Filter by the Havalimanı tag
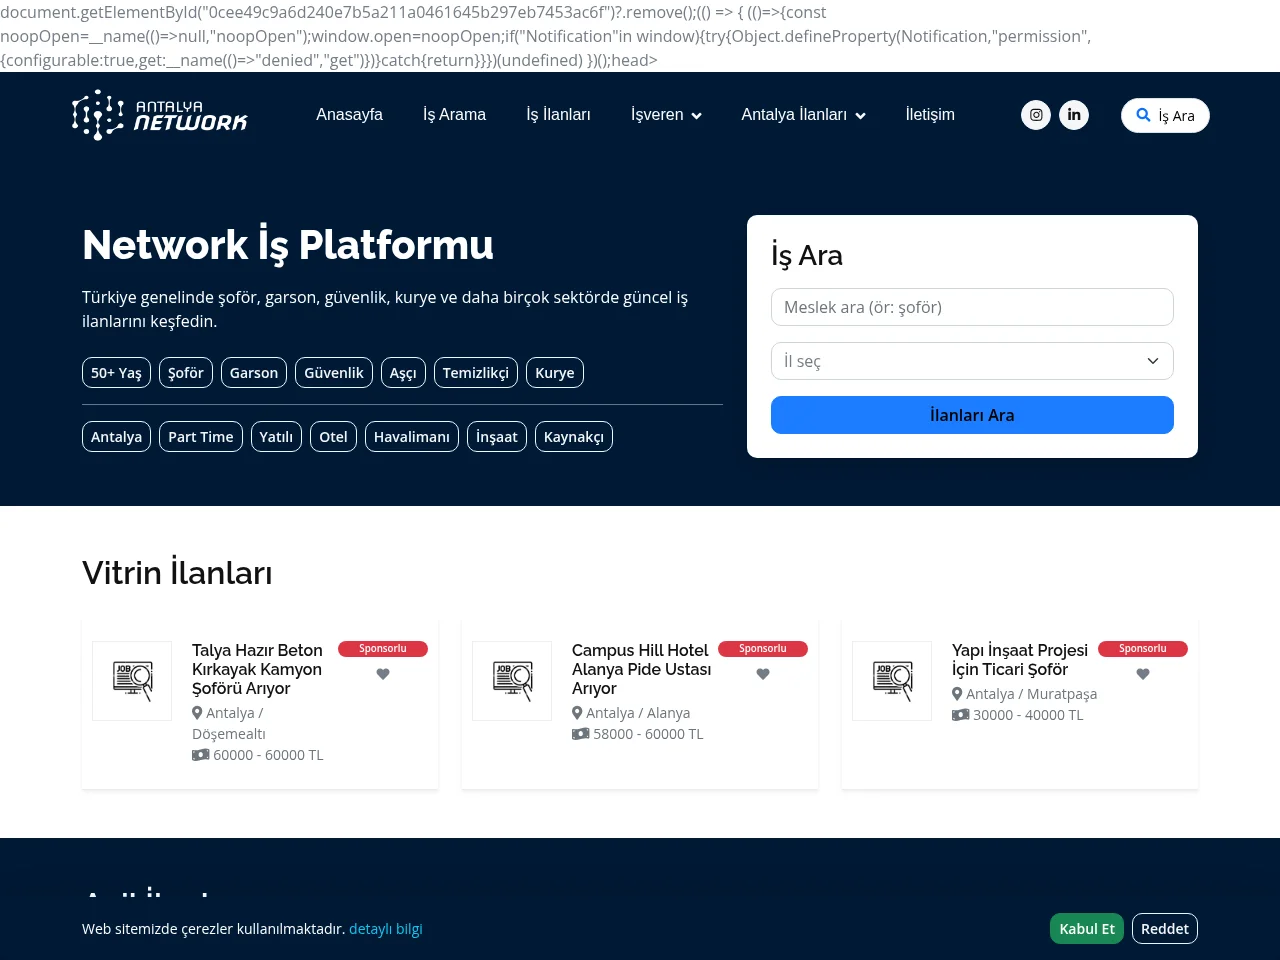 (x=412, y=437)
